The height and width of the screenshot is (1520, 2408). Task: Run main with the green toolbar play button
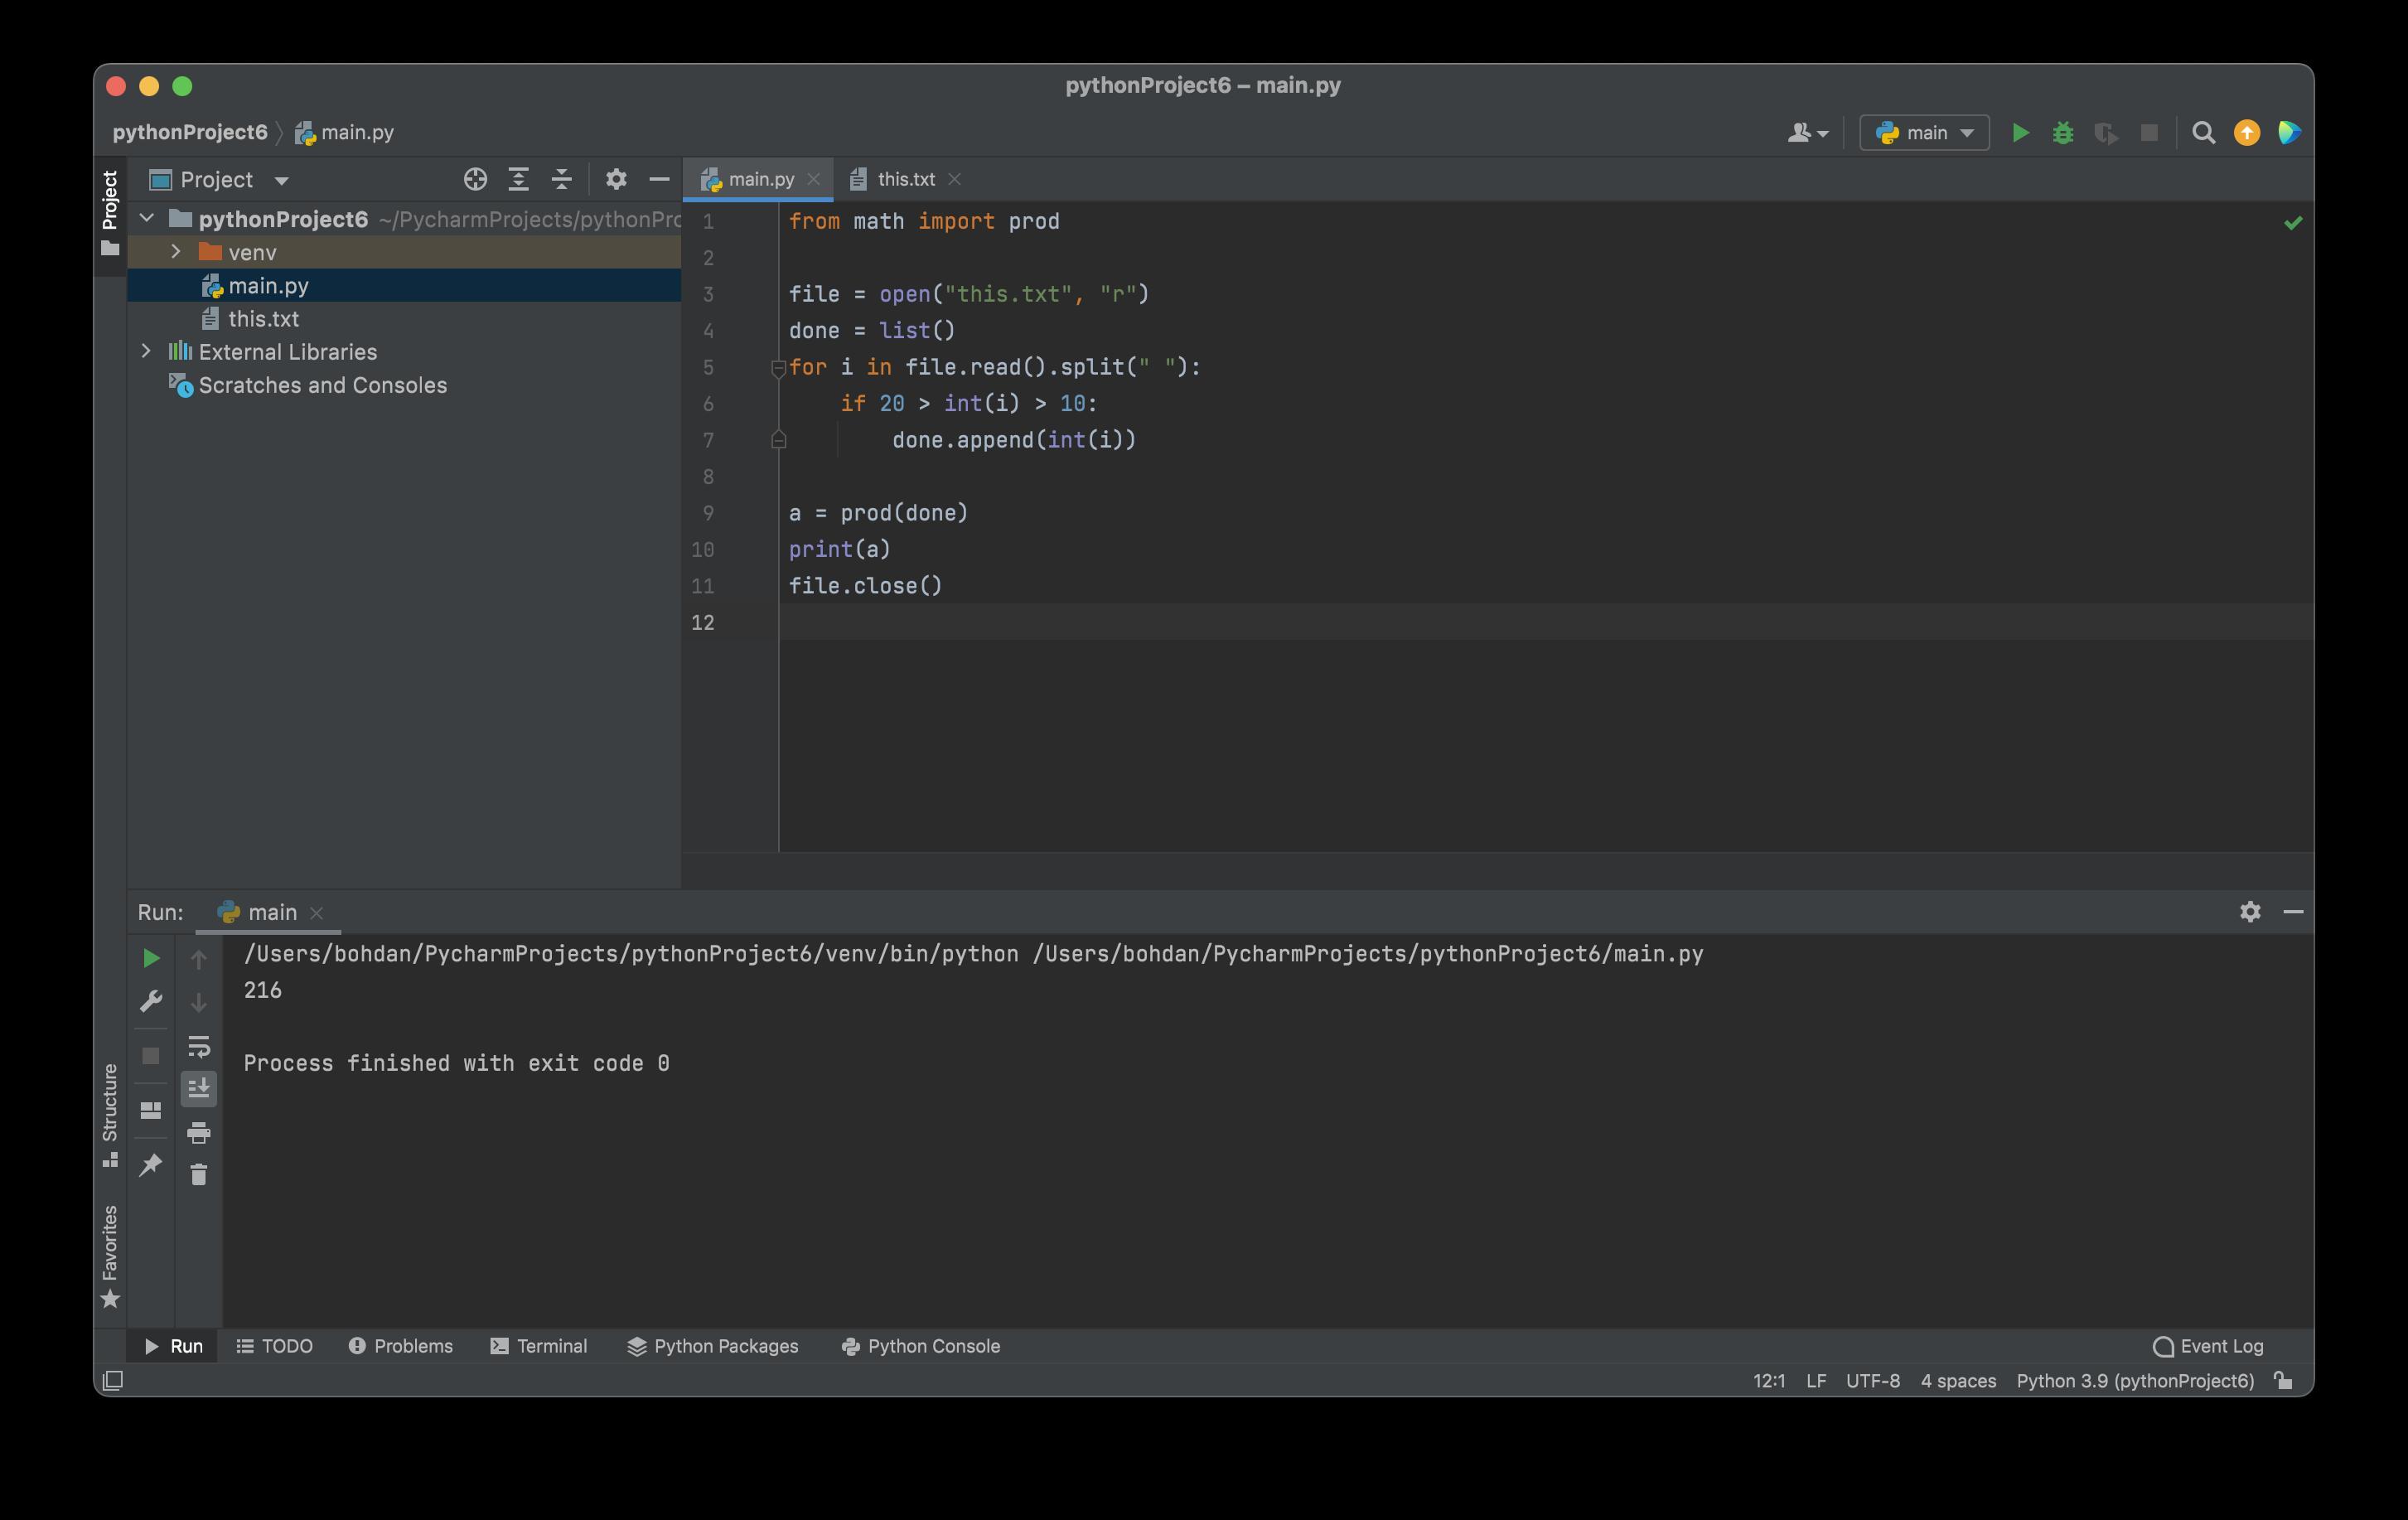pyautogui.click(x=2019, y=133)
